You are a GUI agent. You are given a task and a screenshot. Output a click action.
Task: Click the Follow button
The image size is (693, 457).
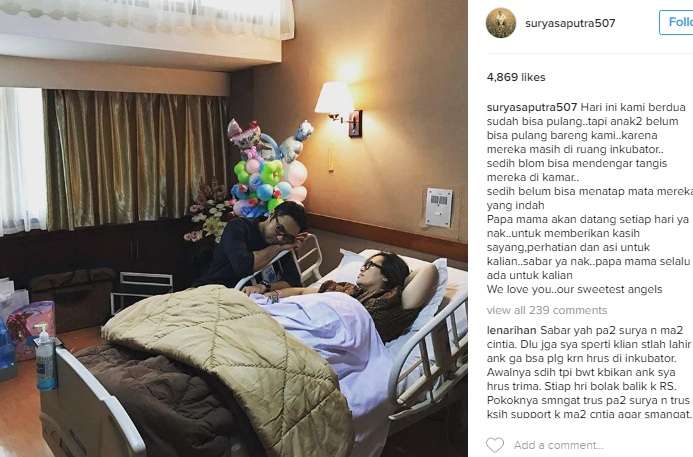676,22
